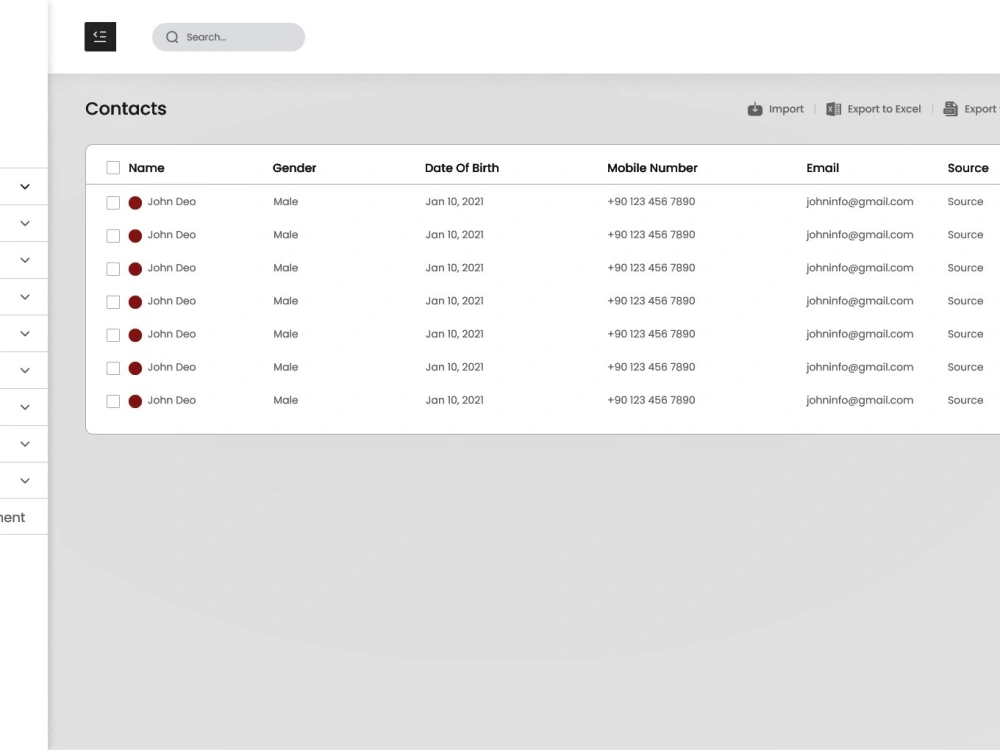Check the third John Deo row checkbox
The image size is (1000, 750).
pyautogui.click(x=113, y=269)
